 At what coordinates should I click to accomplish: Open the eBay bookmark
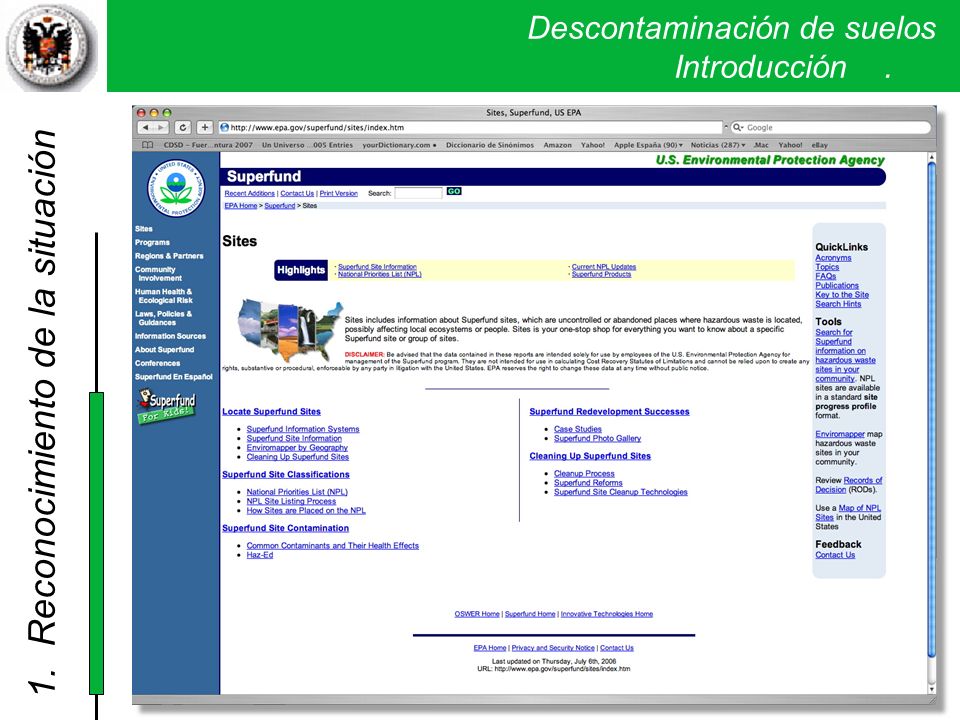(819, 145)
